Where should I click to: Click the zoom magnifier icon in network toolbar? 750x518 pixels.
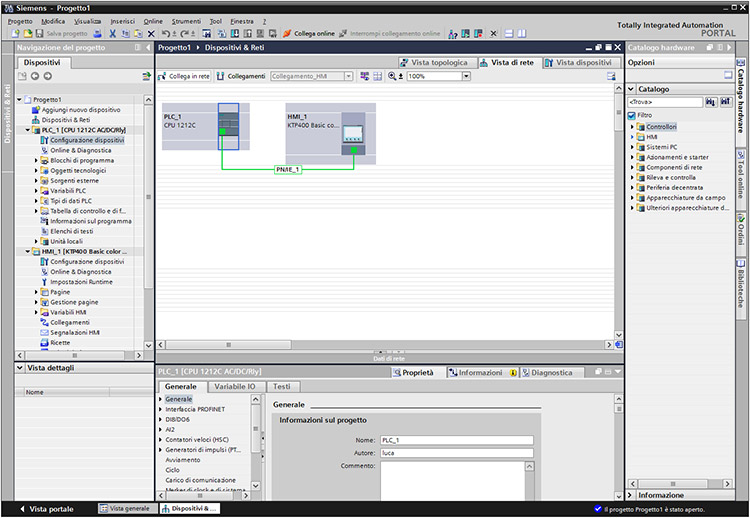click(x=393, y=76)
